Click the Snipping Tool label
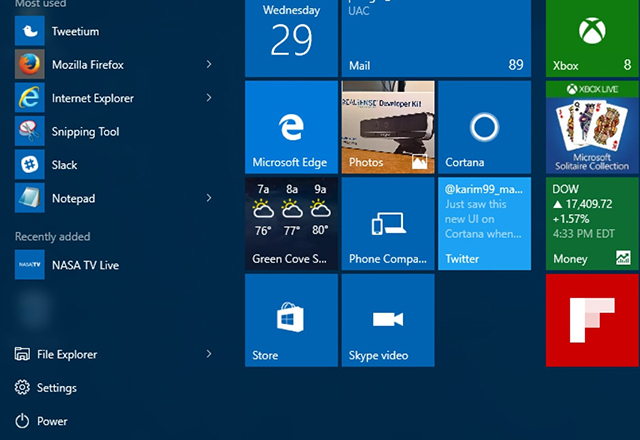 (85, 132)
